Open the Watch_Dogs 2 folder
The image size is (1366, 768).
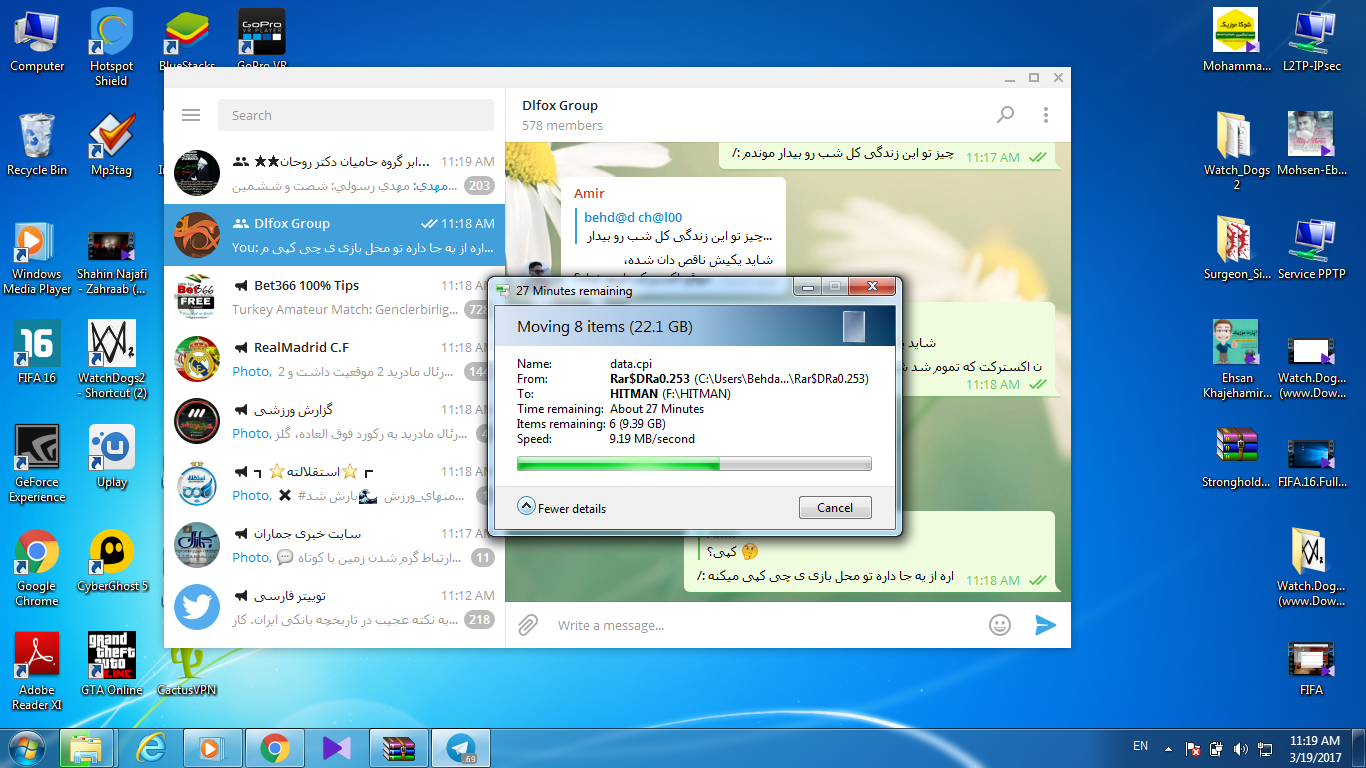[1237, 151]
